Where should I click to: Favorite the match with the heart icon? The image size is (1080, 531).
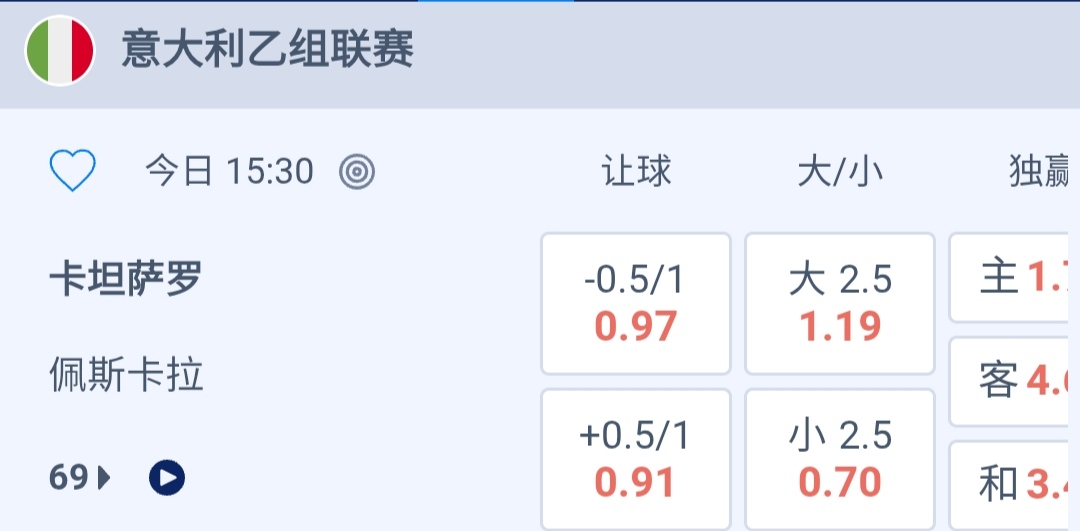(73, 172)
